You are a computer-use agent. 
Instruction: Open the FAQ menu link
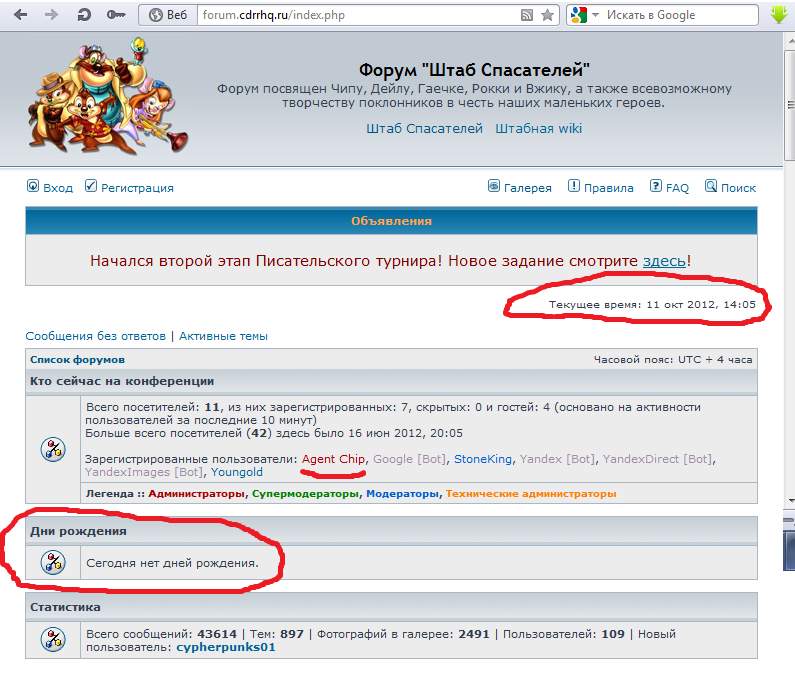pos(677,188)
